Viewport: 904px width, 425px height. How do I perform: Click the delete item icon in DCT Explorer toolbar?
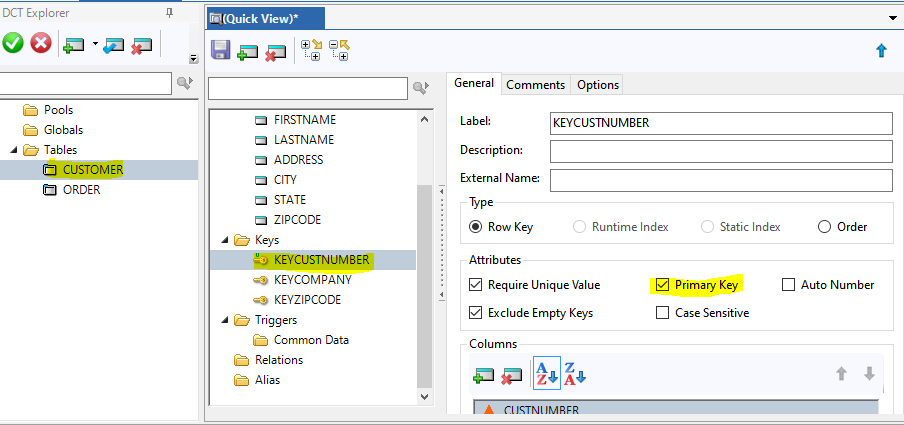click(141, 45)
